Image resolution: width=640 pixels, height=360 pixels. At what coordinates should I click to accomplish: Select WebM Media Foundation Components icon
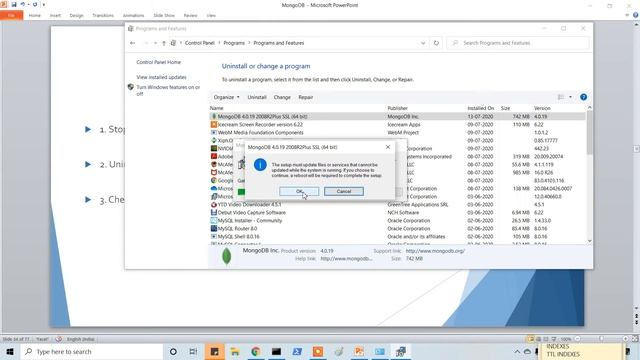pyautogui.click(x=213, y=133)
